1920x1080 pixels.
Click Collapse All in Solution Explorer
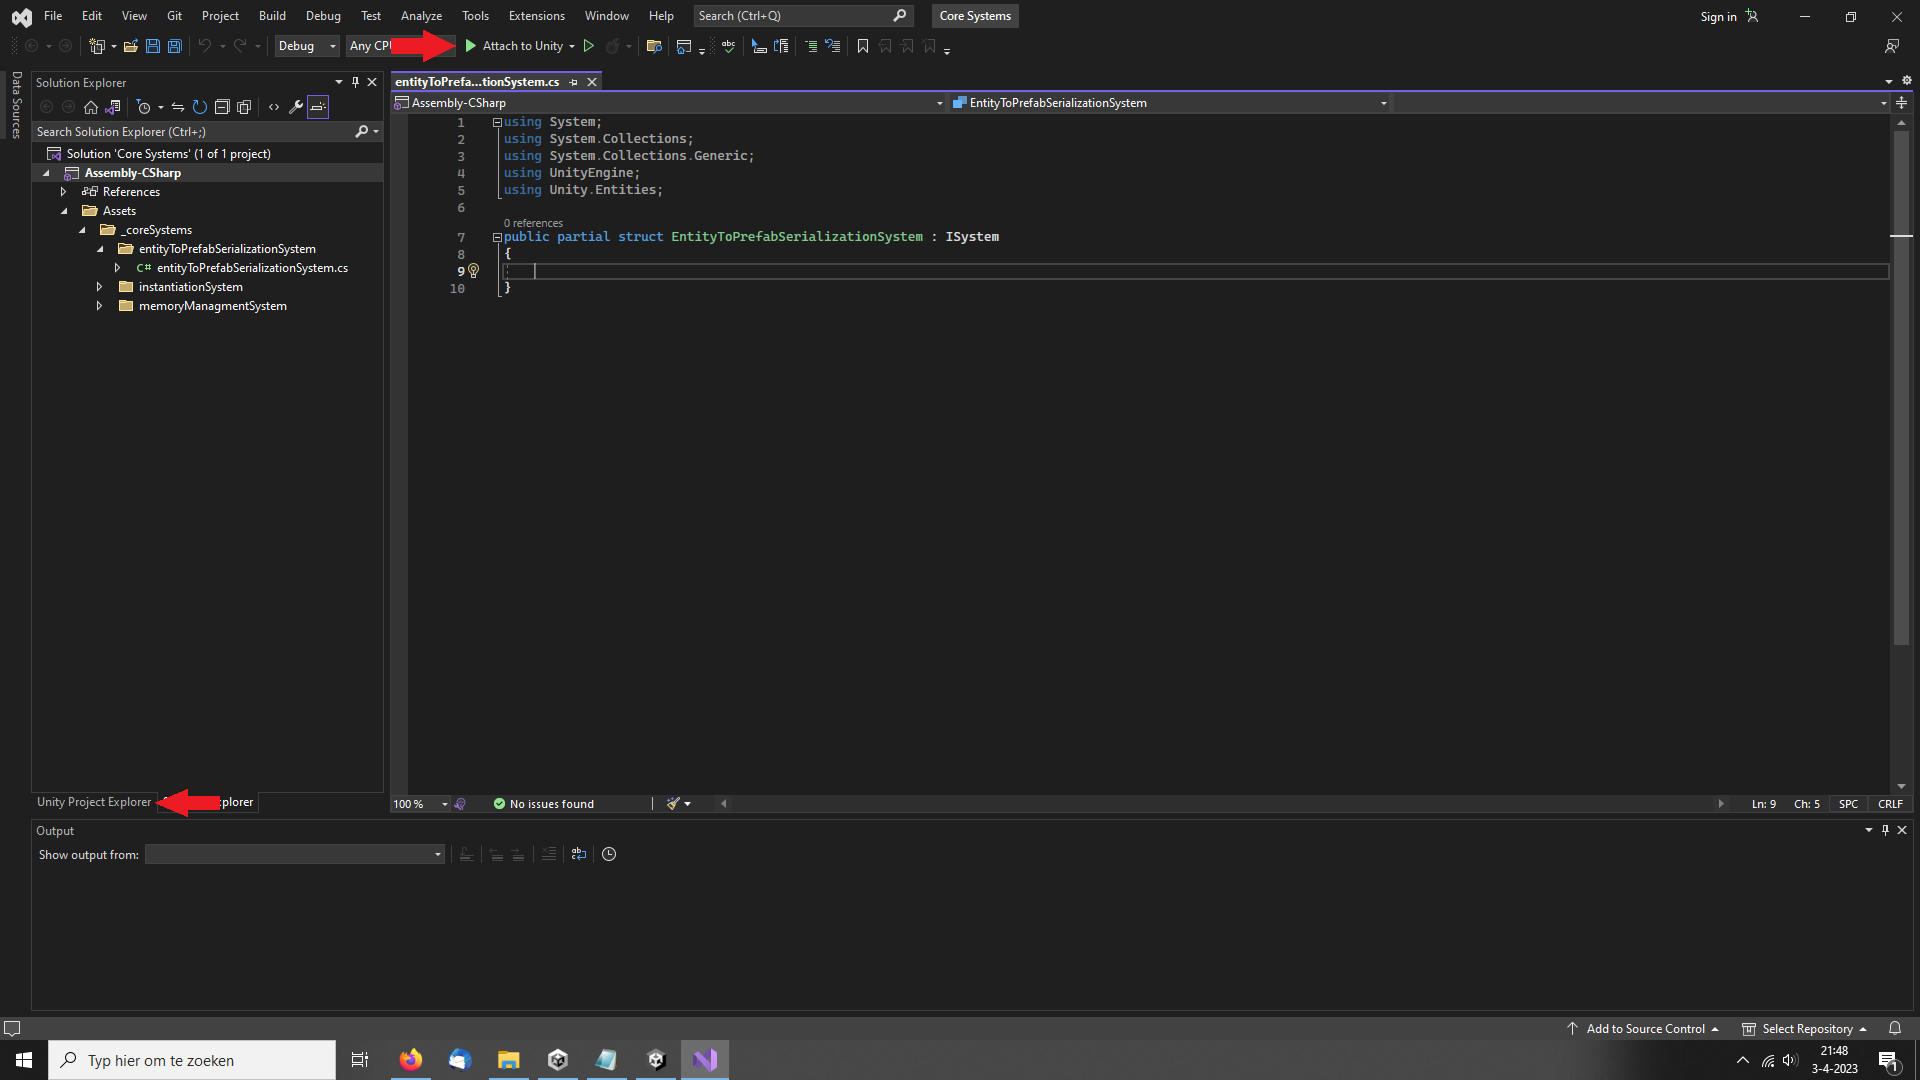click(x=222, y=107)
